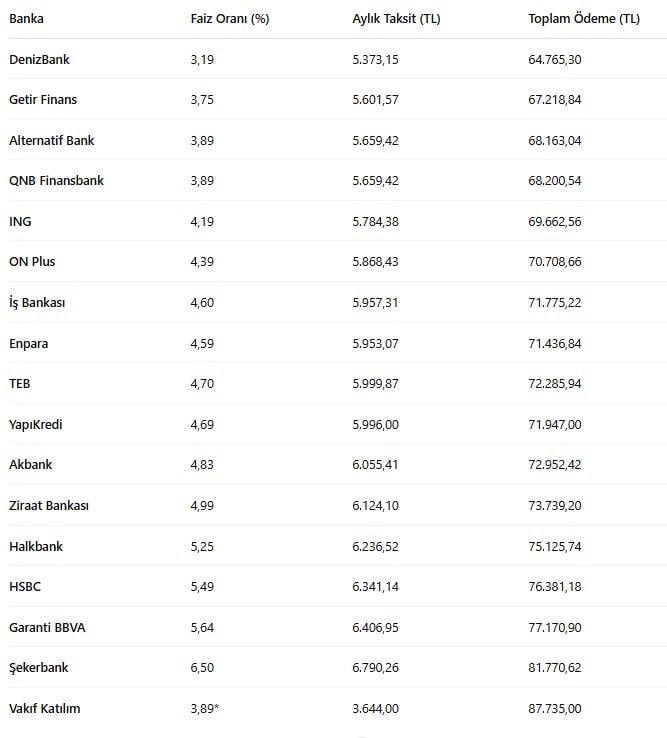Click Garanti BBVA bank name
The height and width of the screenshot is (738, 667).
47,627
